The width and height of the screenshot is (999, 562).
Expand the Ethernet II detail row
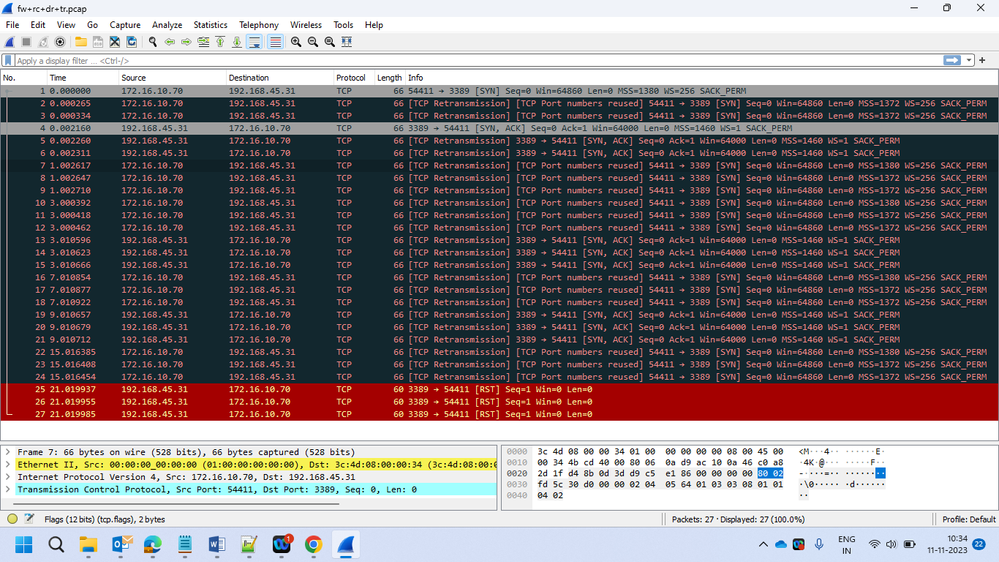pos(8,465)
